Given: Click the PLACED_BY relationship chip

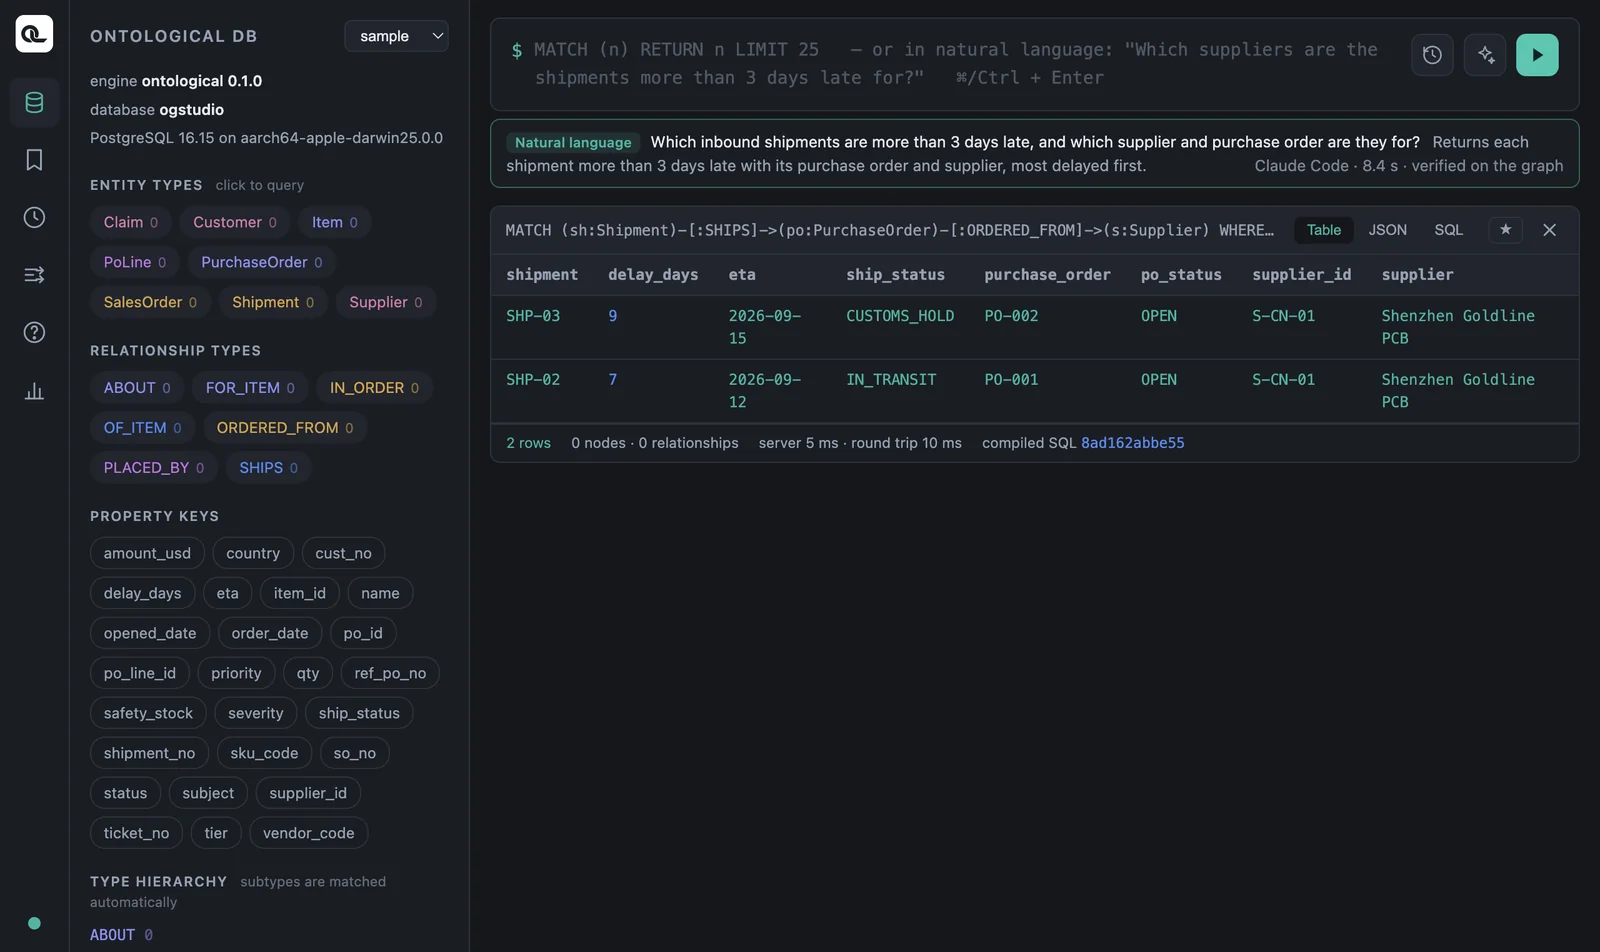Looking at the screenshot, I should 154,468.
